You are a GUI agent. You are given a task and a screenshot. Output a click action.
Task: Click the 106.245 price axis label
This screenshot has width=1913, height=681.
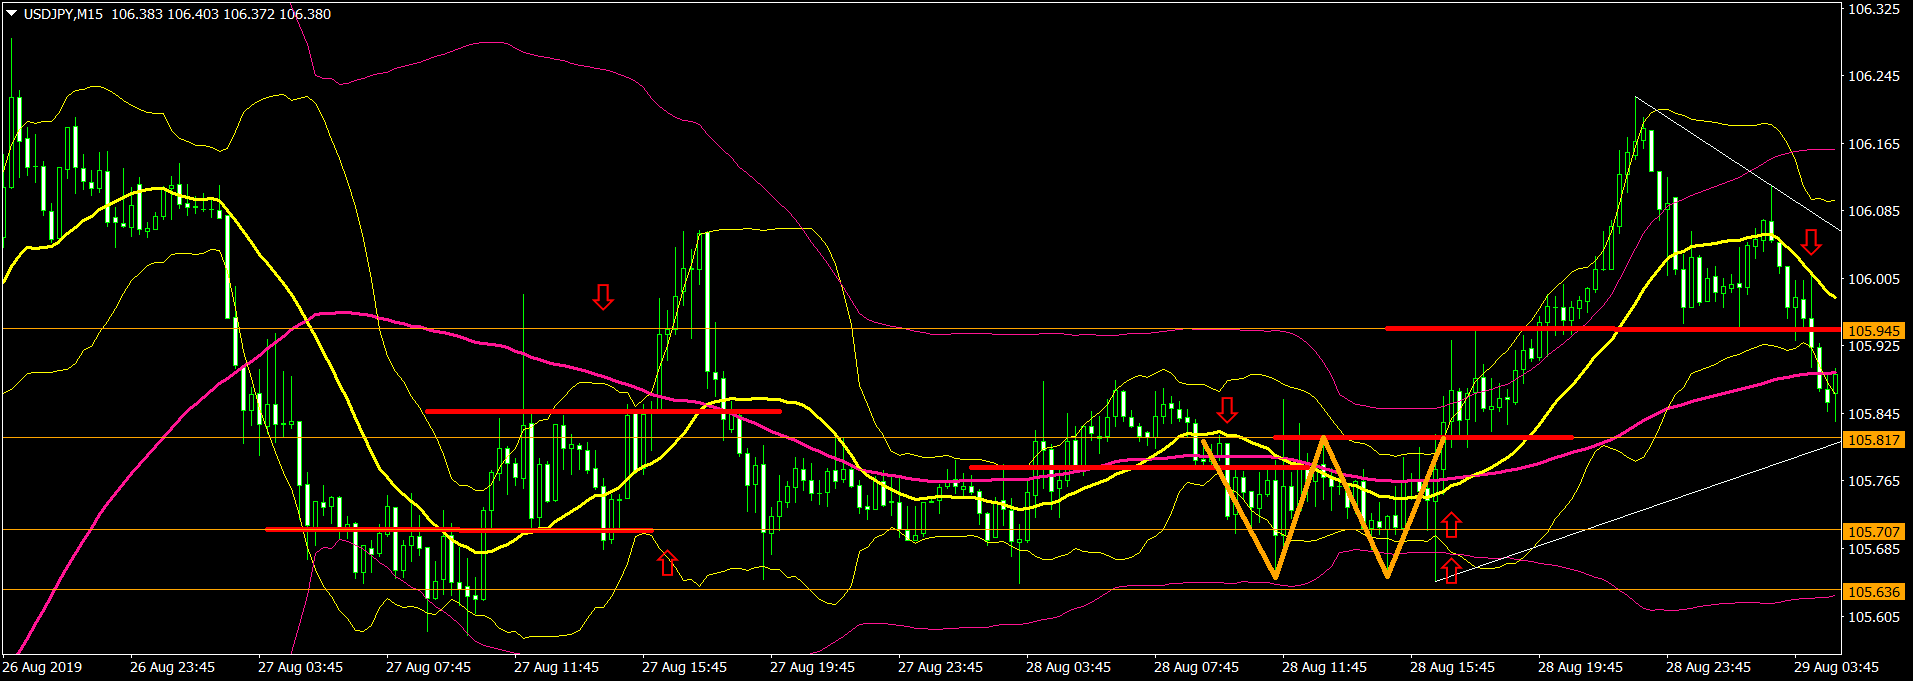tap(1874, 76)
